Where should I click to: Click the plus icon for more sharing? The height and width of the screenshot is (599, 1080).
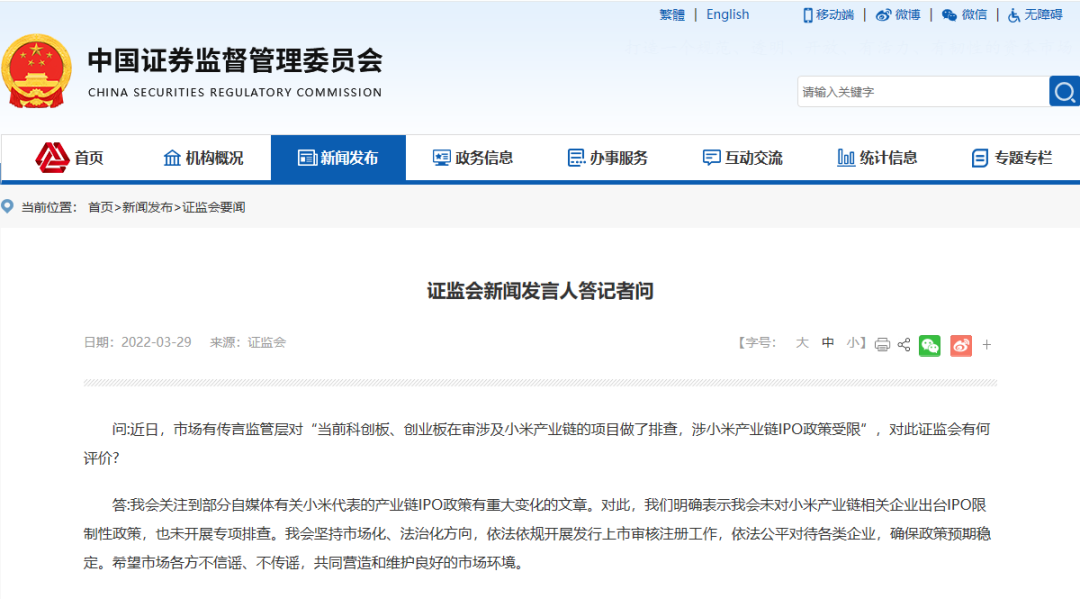tap(987, 345)
